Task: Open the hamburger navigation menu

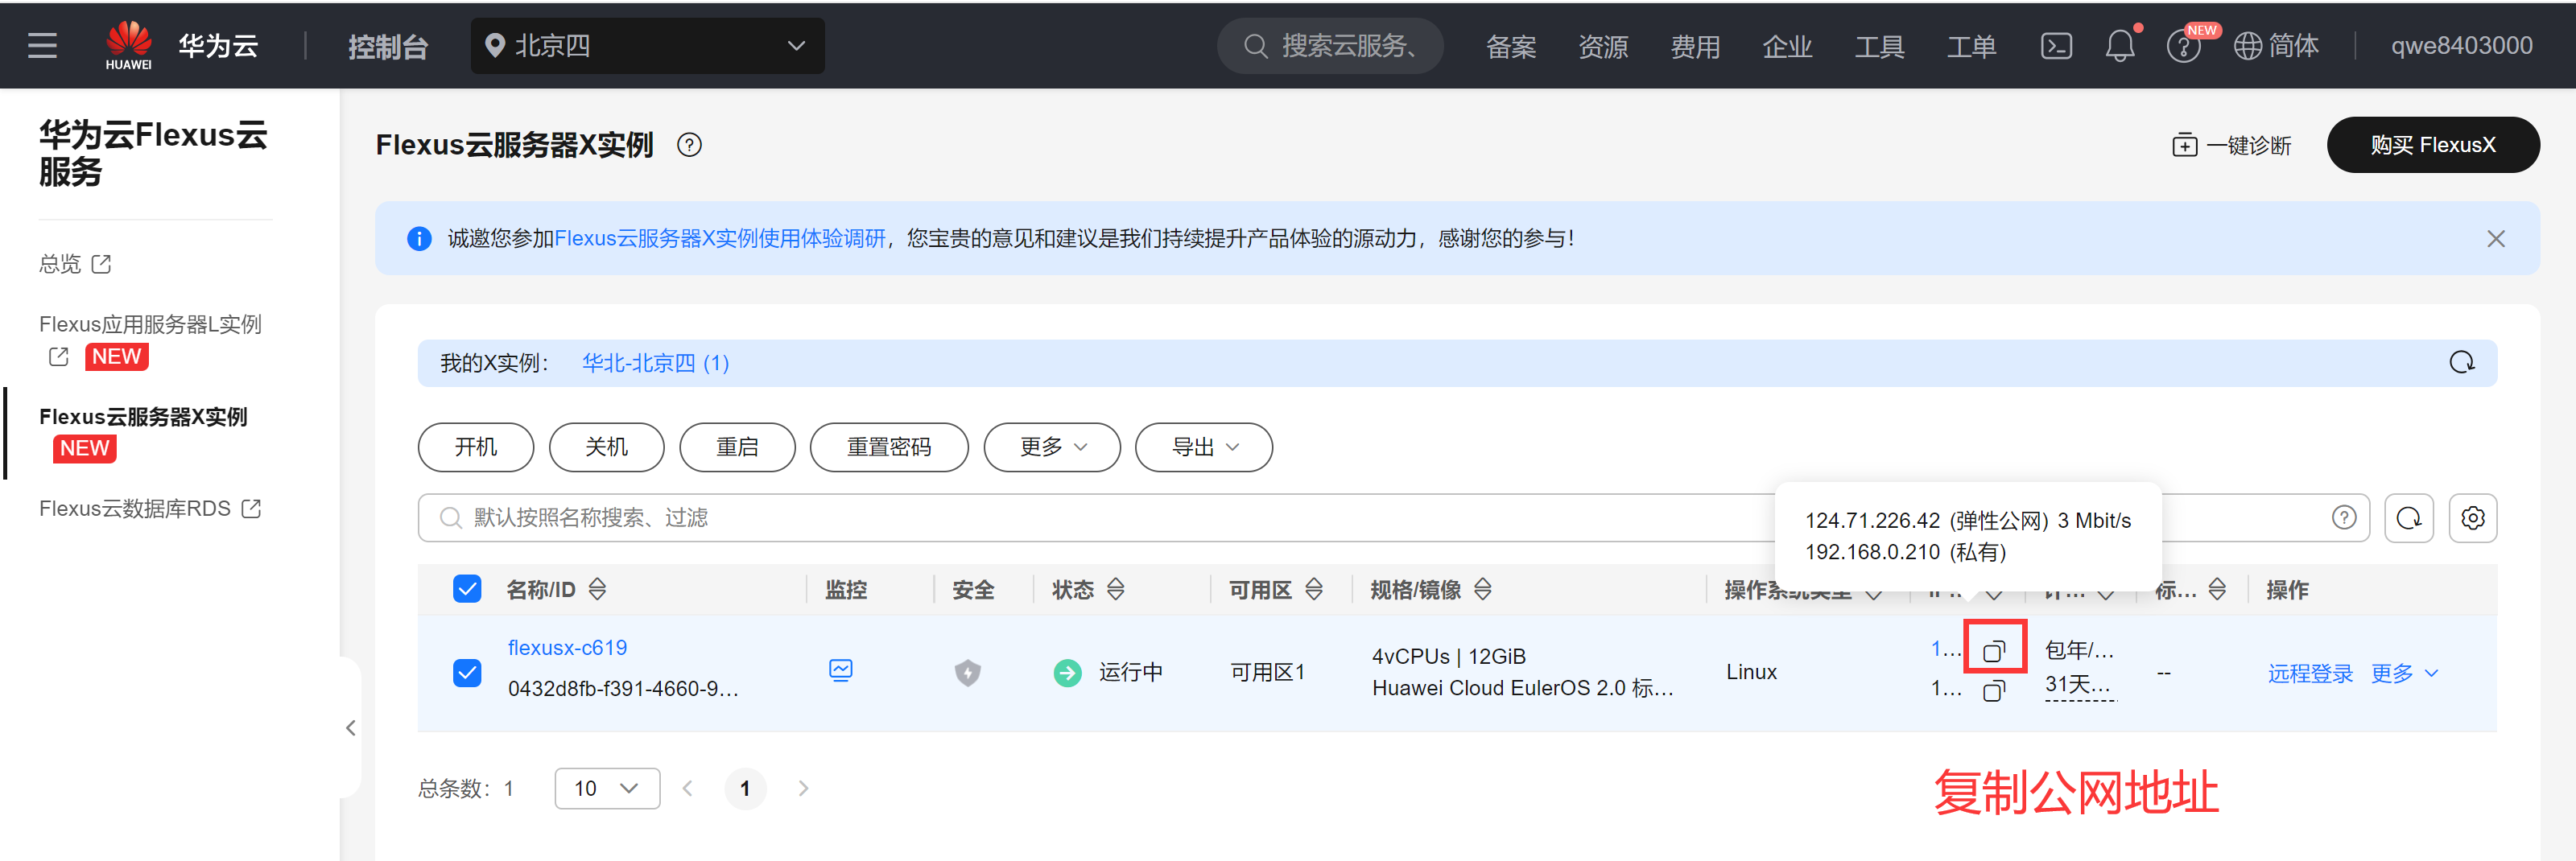Action: coord(42,46)
